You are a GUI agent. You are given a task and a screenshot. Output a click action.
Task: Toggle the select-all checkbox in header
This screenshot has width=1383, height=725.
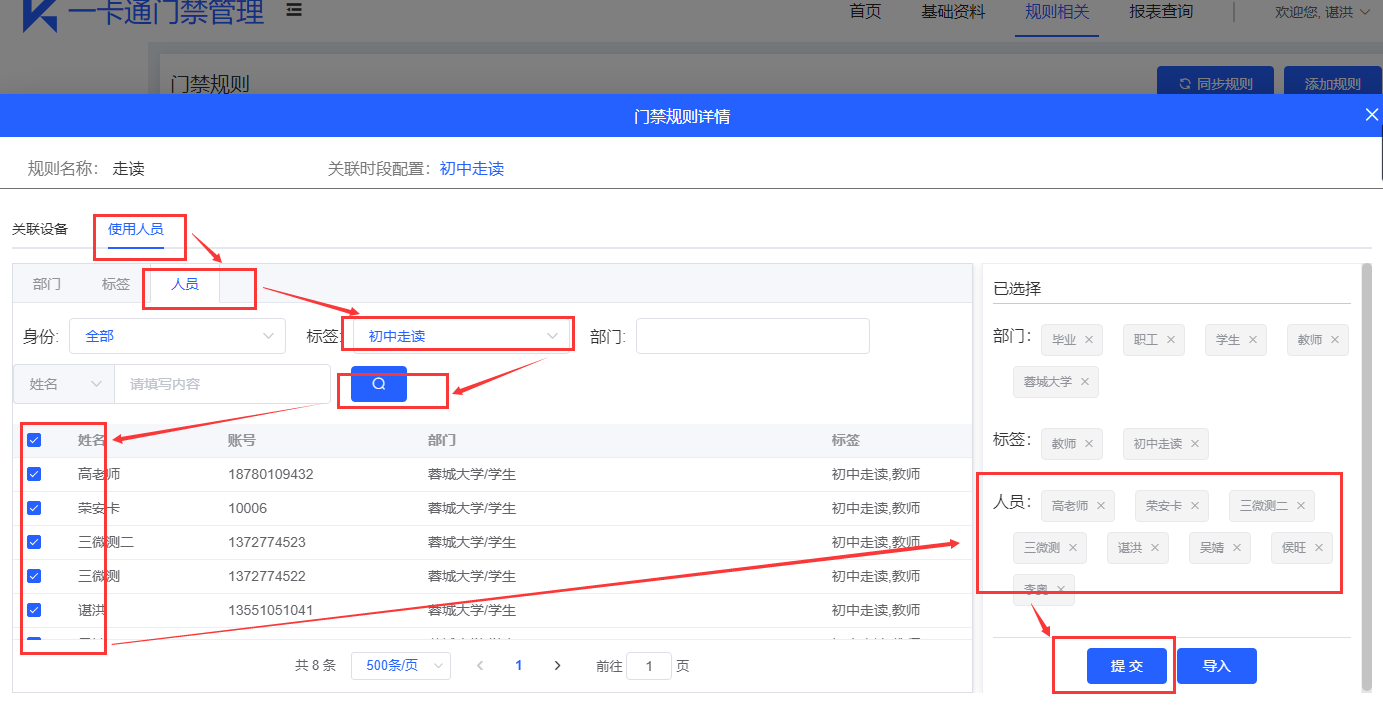pos(34,440)
